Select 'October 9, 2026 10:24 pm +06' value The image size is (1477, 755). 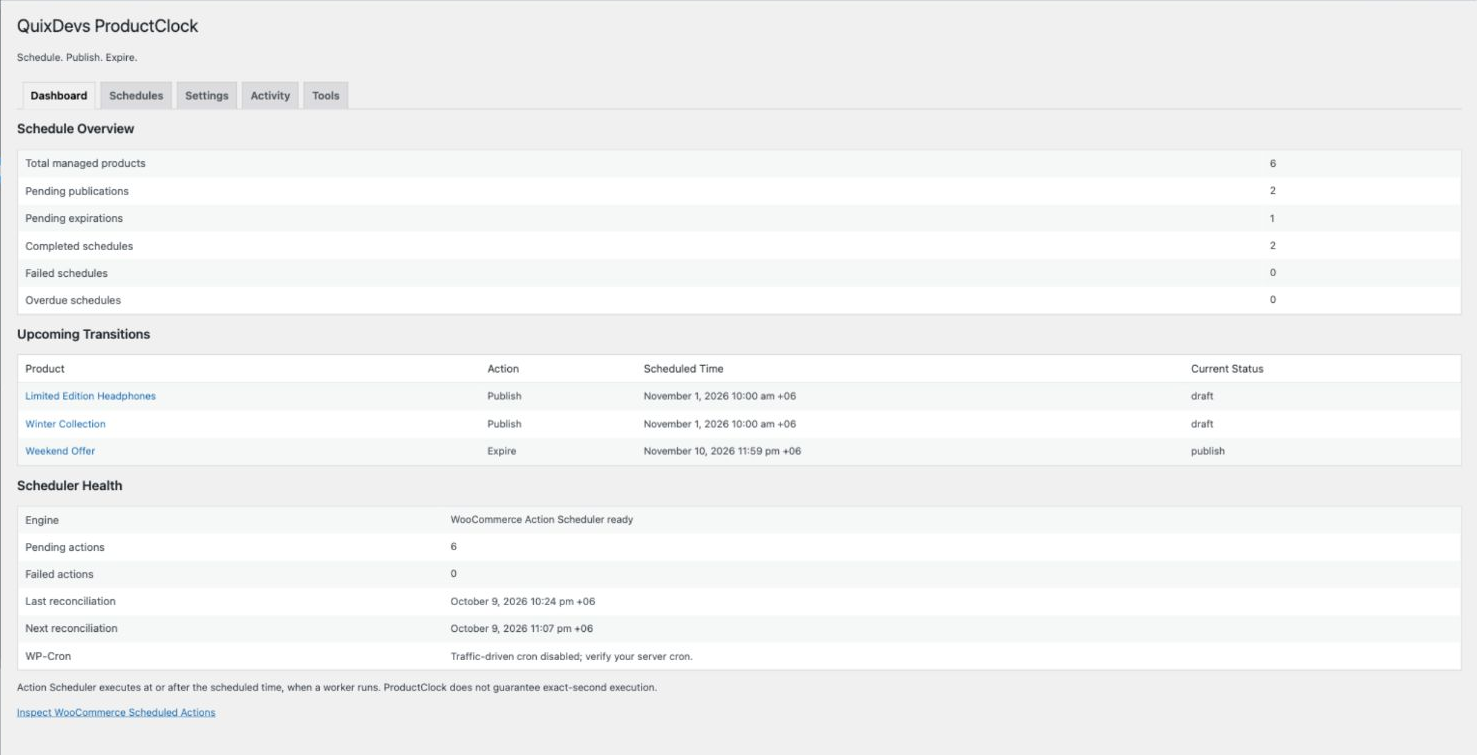[523, 602]
